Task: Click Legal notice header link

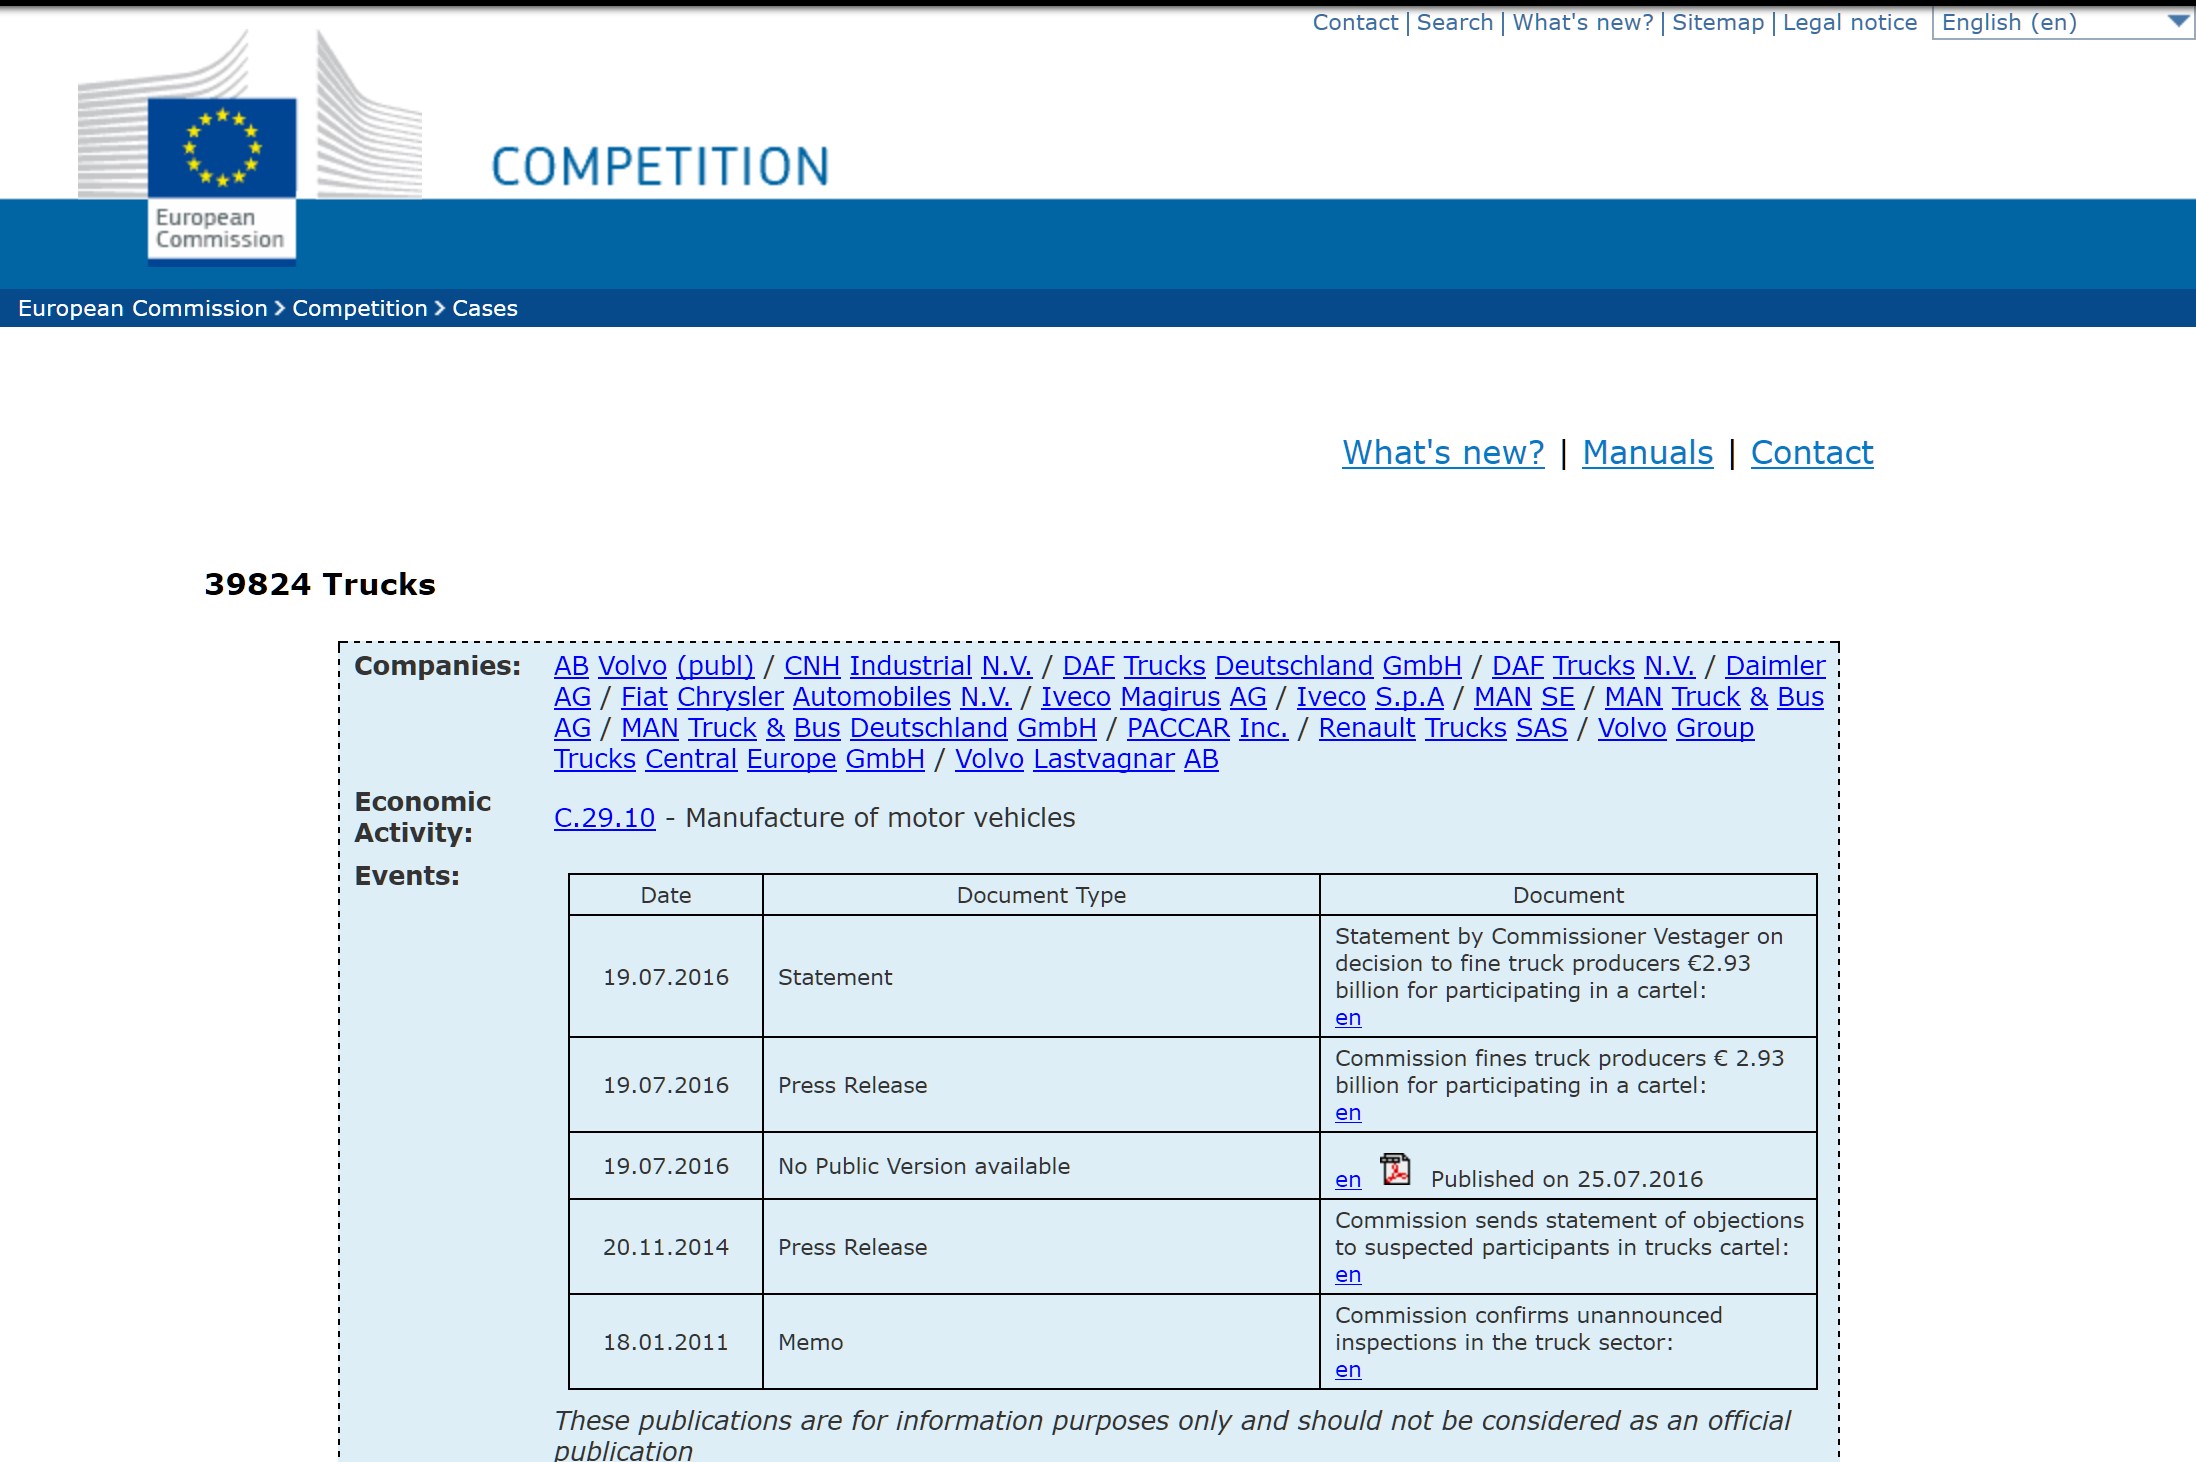Action: (x=1849, y=23)
